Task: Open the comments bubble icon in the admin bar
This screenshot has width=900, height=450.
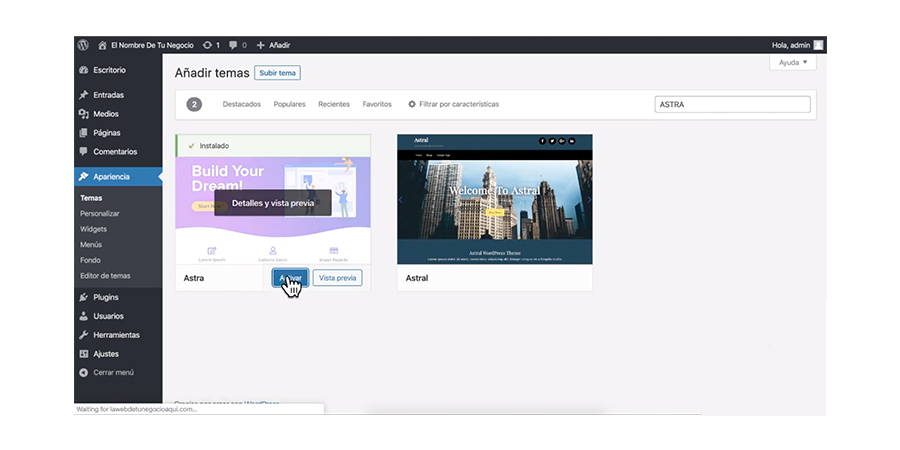Action: click(x=233, y=45)
